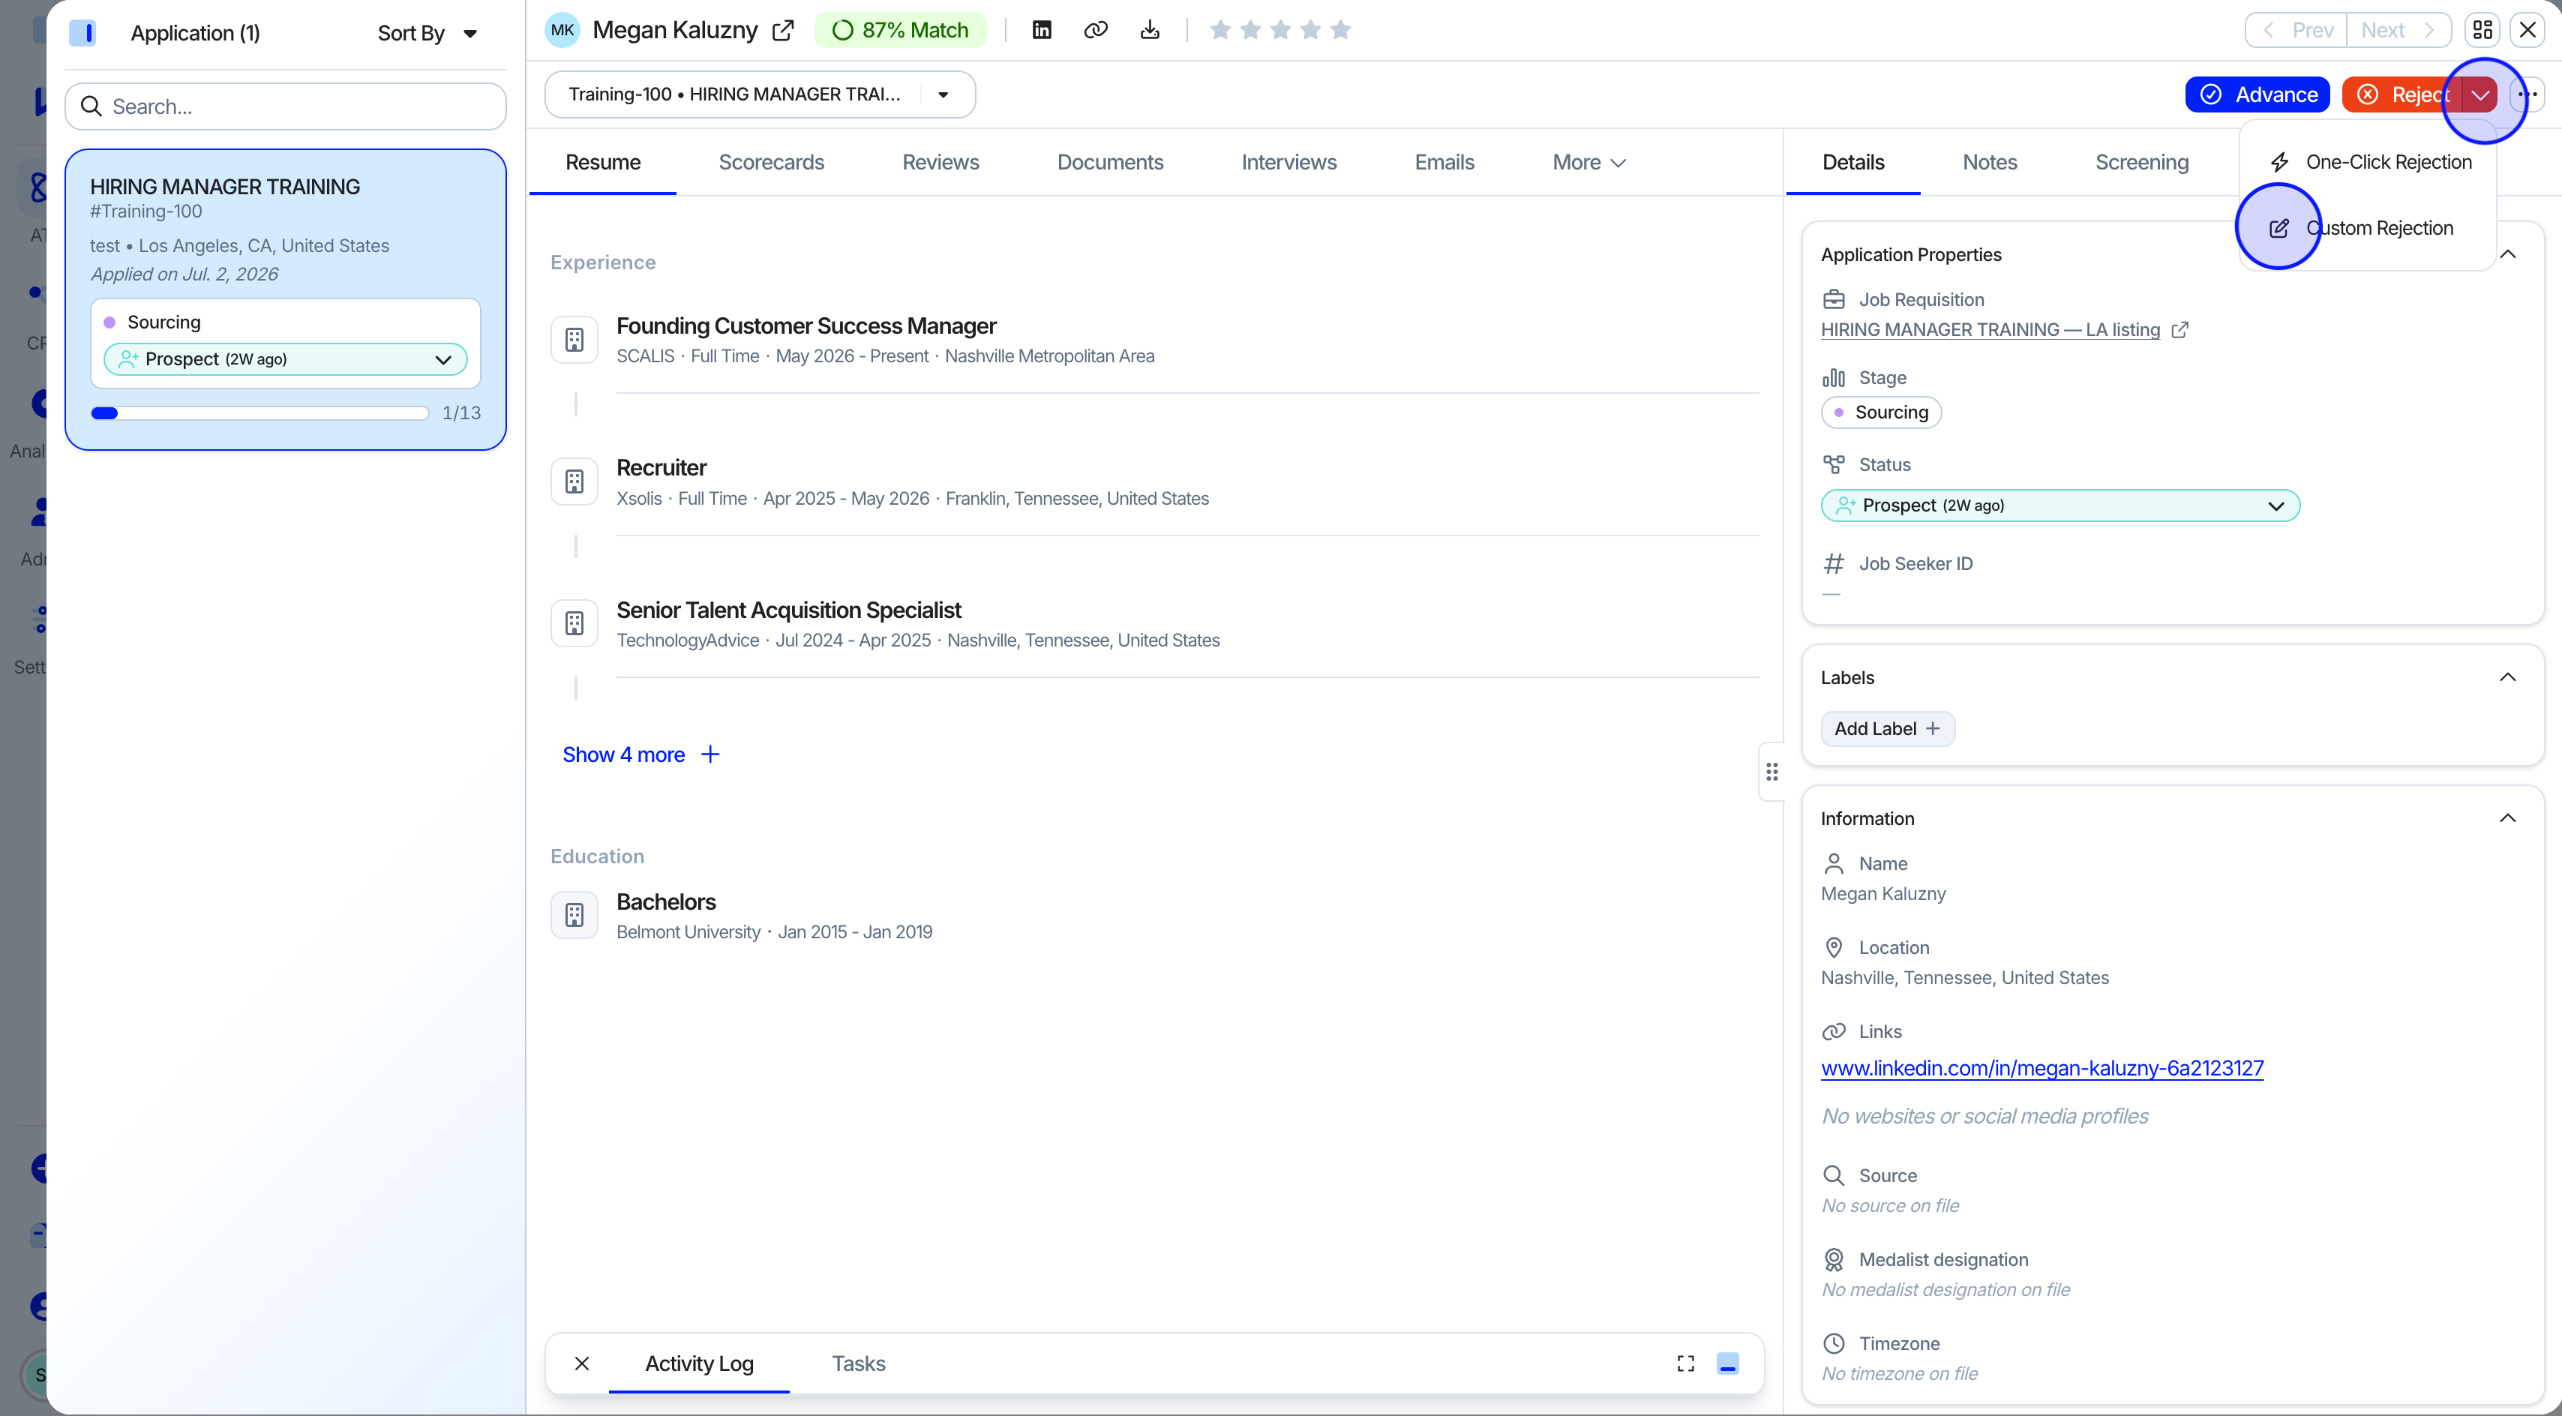Go to Next candidate
The height and width of the screenshot is (1416, 2562).
2398,30
